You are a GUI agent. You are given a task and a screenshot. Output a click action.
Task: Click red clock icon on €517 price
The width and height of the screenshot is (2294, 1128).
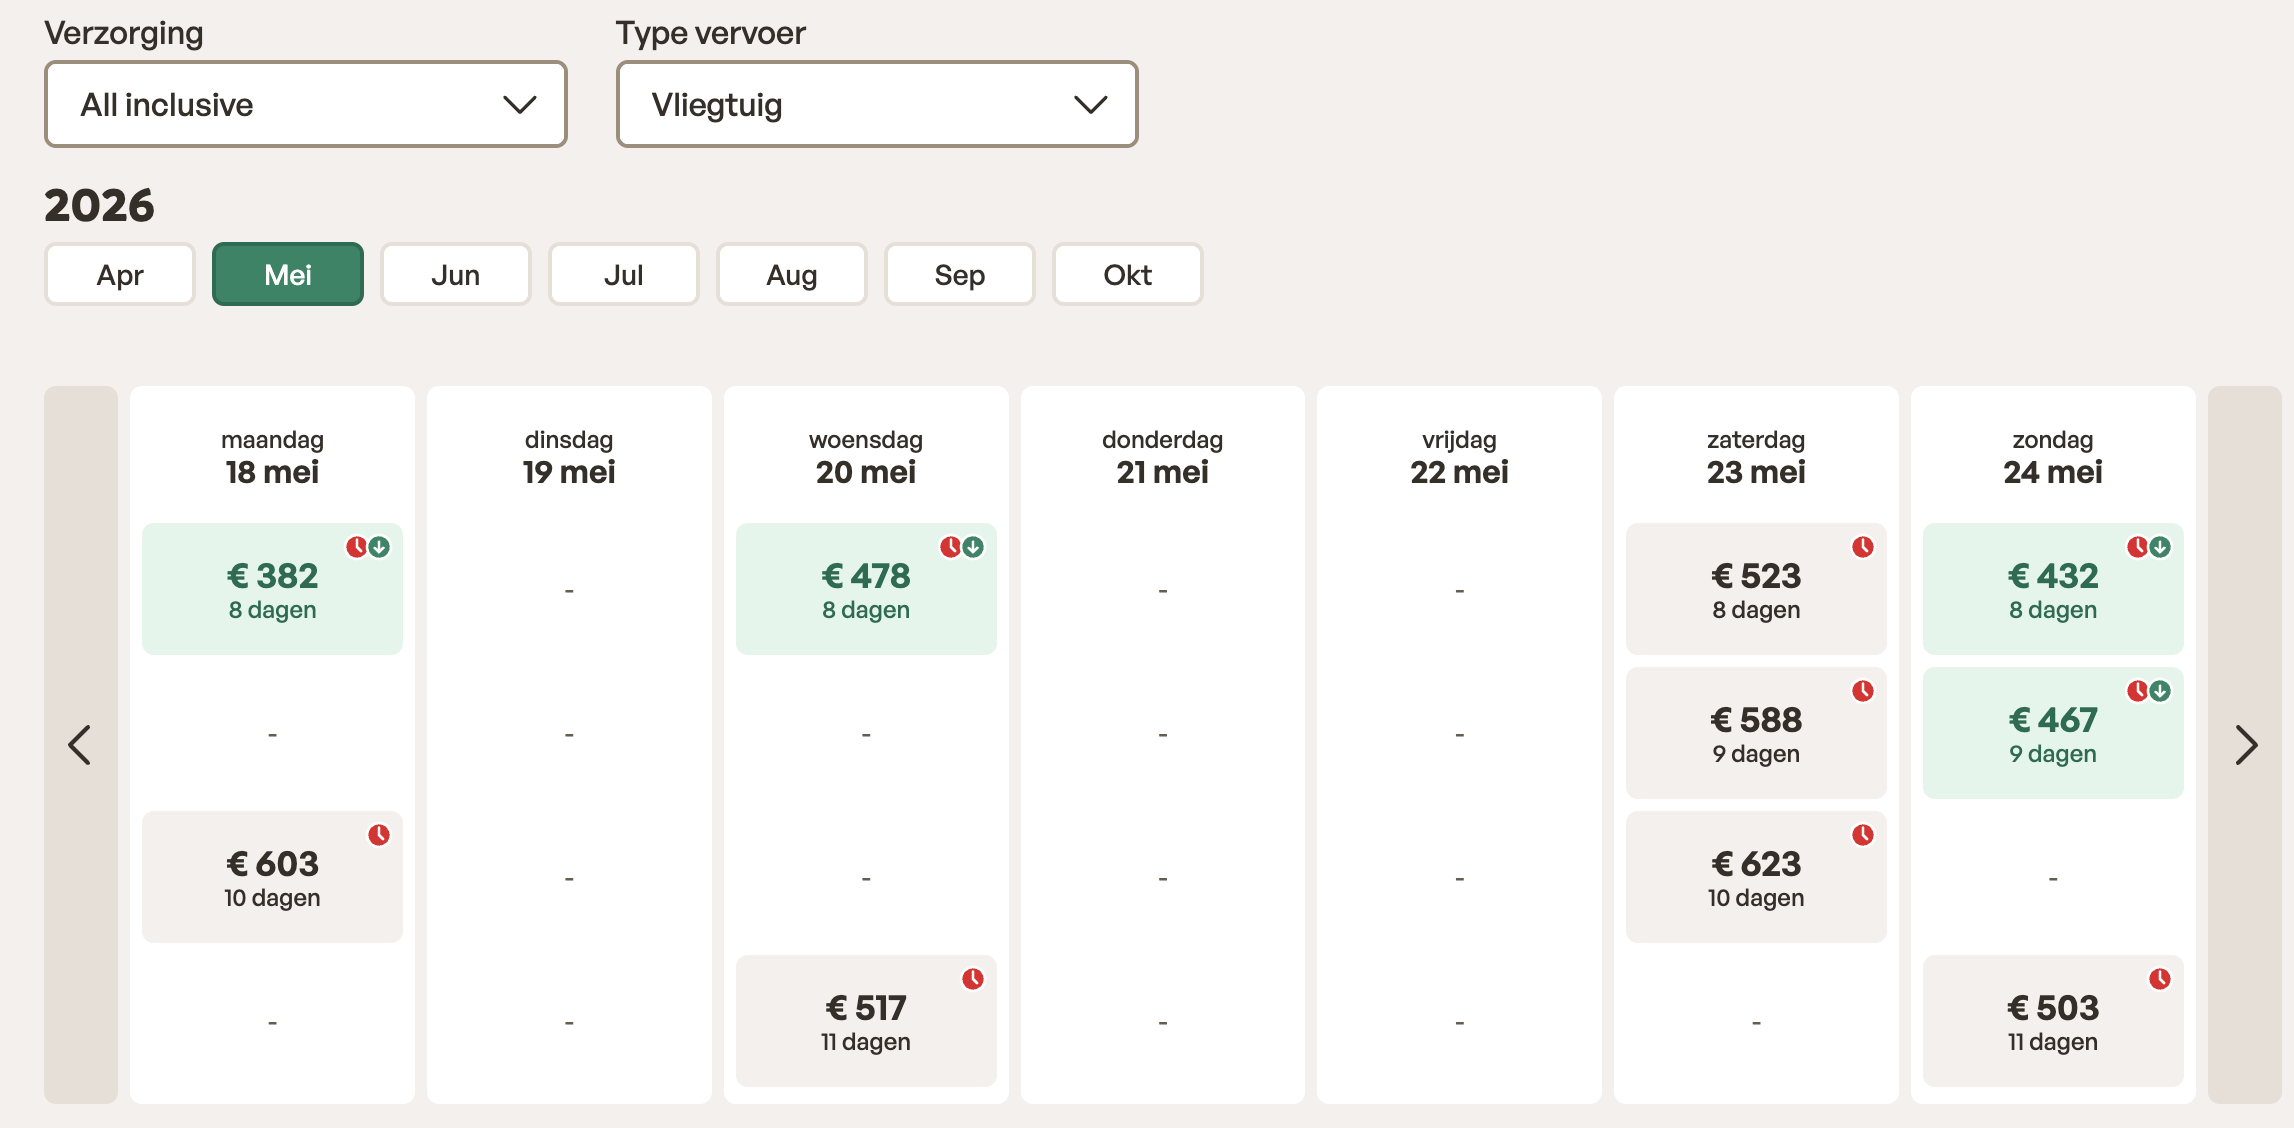972,979
